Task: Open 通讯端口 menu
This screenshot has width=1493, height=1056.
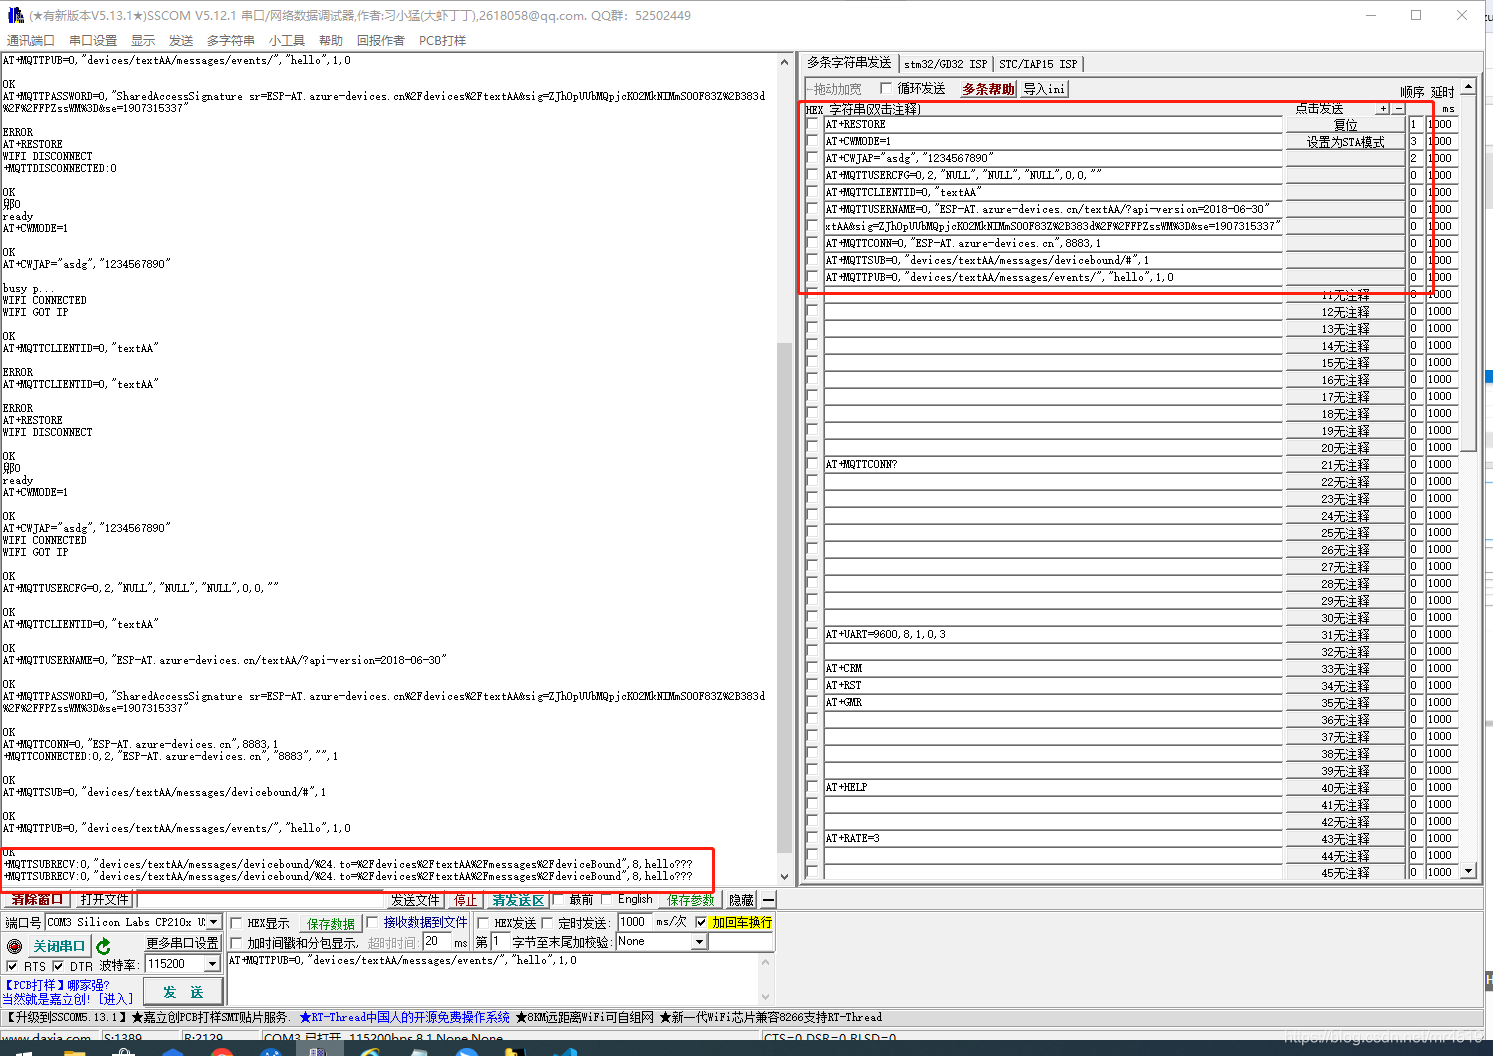Action: coord(30,41)
